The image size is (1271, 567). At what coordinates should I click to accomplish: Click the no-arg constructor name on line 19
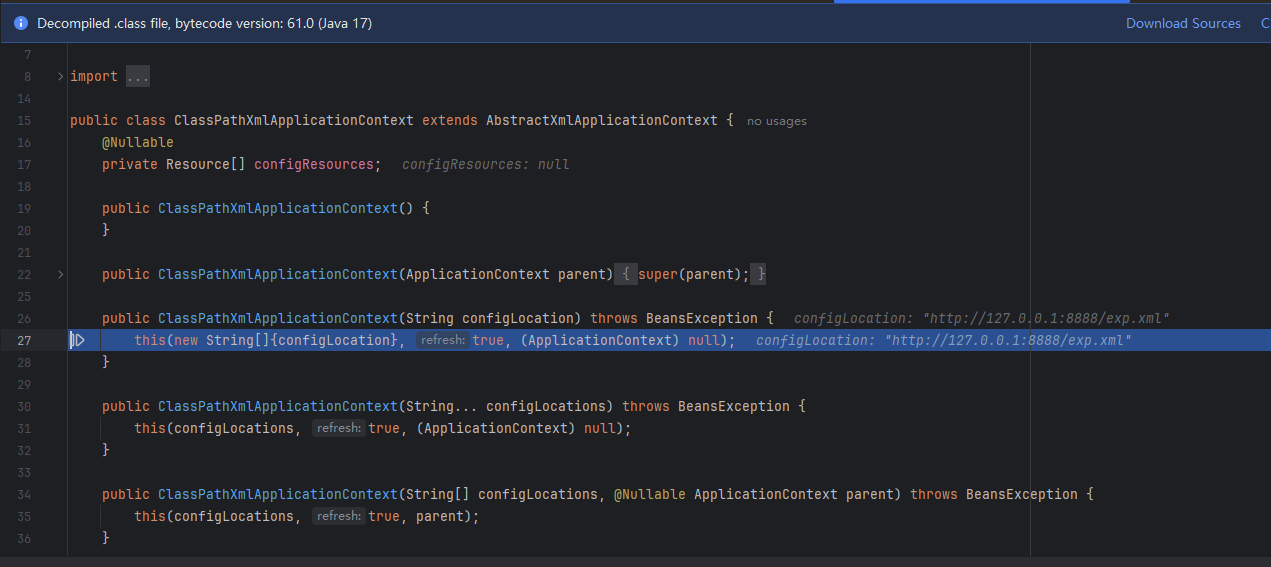tap(278, 208)
